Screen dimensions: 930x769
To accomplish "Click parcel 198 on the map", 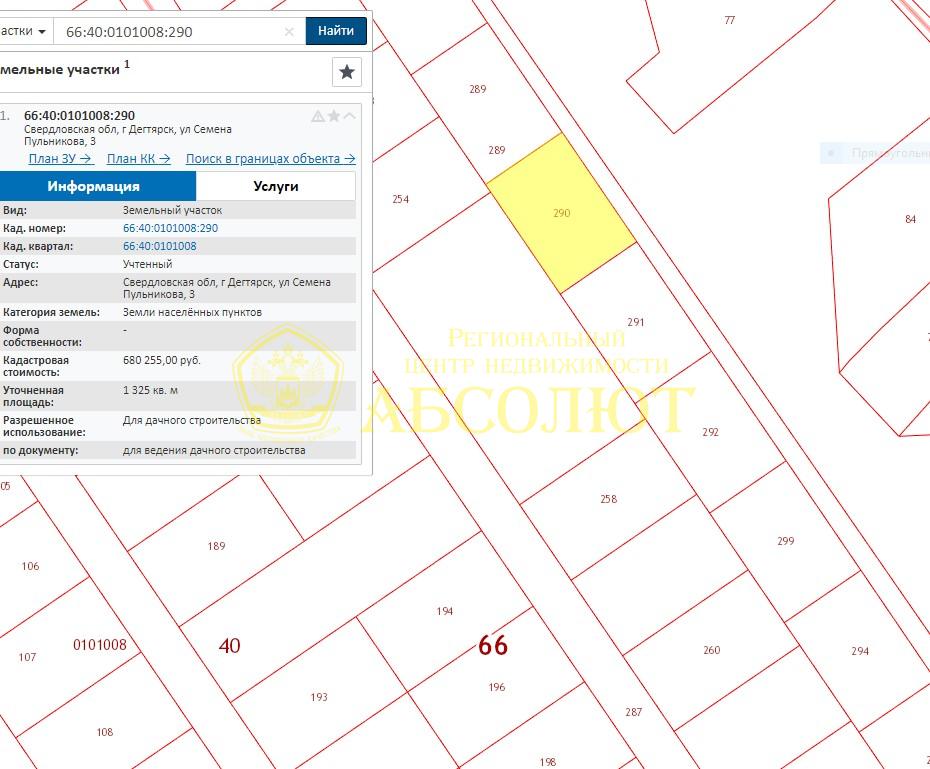I will pos(548,762).
